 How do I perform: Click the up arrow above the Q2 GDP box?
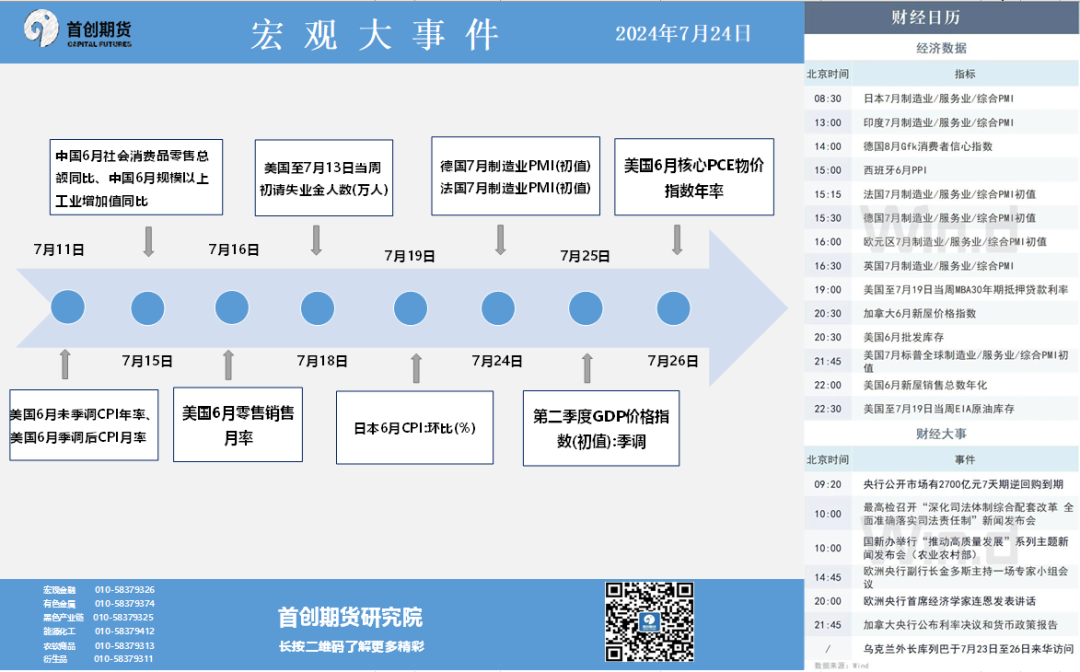tap(586, 367)
